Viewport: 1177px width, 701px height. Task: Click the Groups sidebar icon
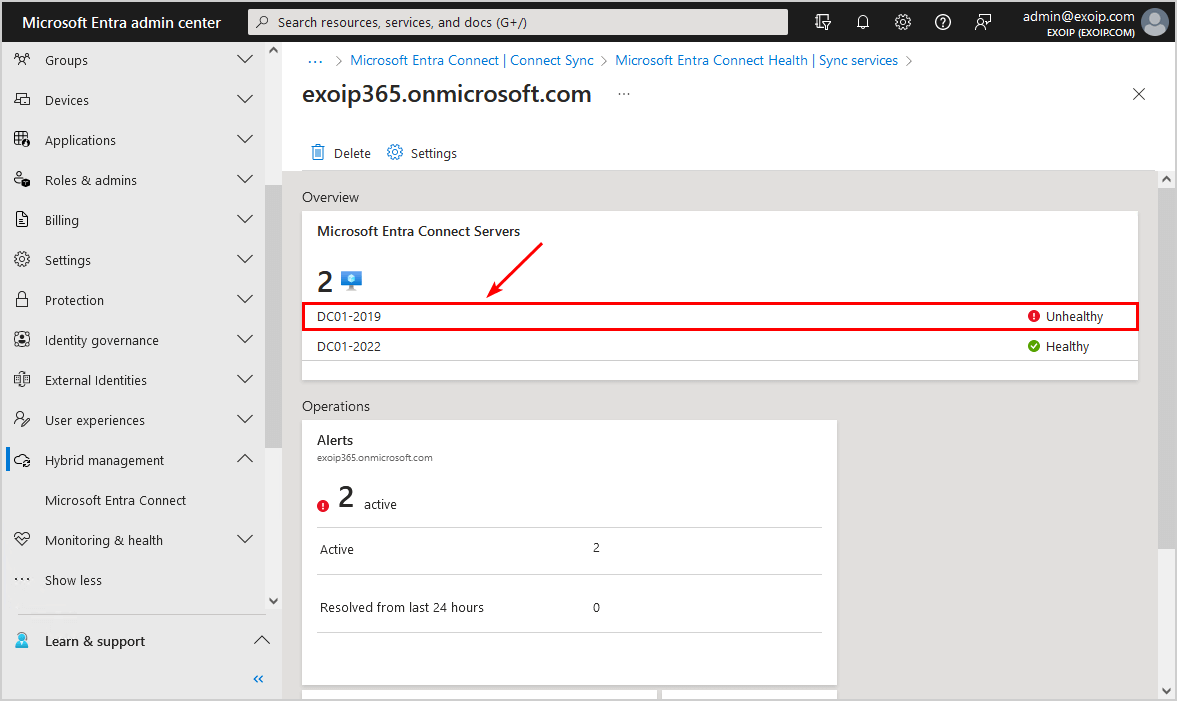[22, 59]
